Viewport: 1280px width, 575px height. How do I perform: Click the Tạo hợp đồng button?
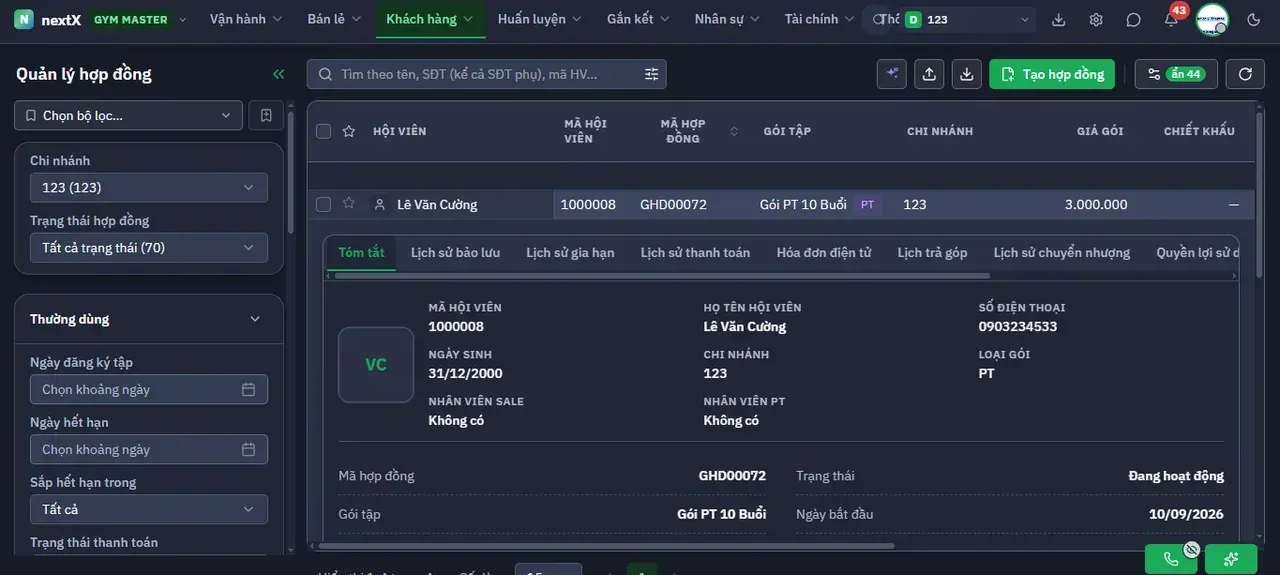pyautogui.click(x=1052, y=74)
